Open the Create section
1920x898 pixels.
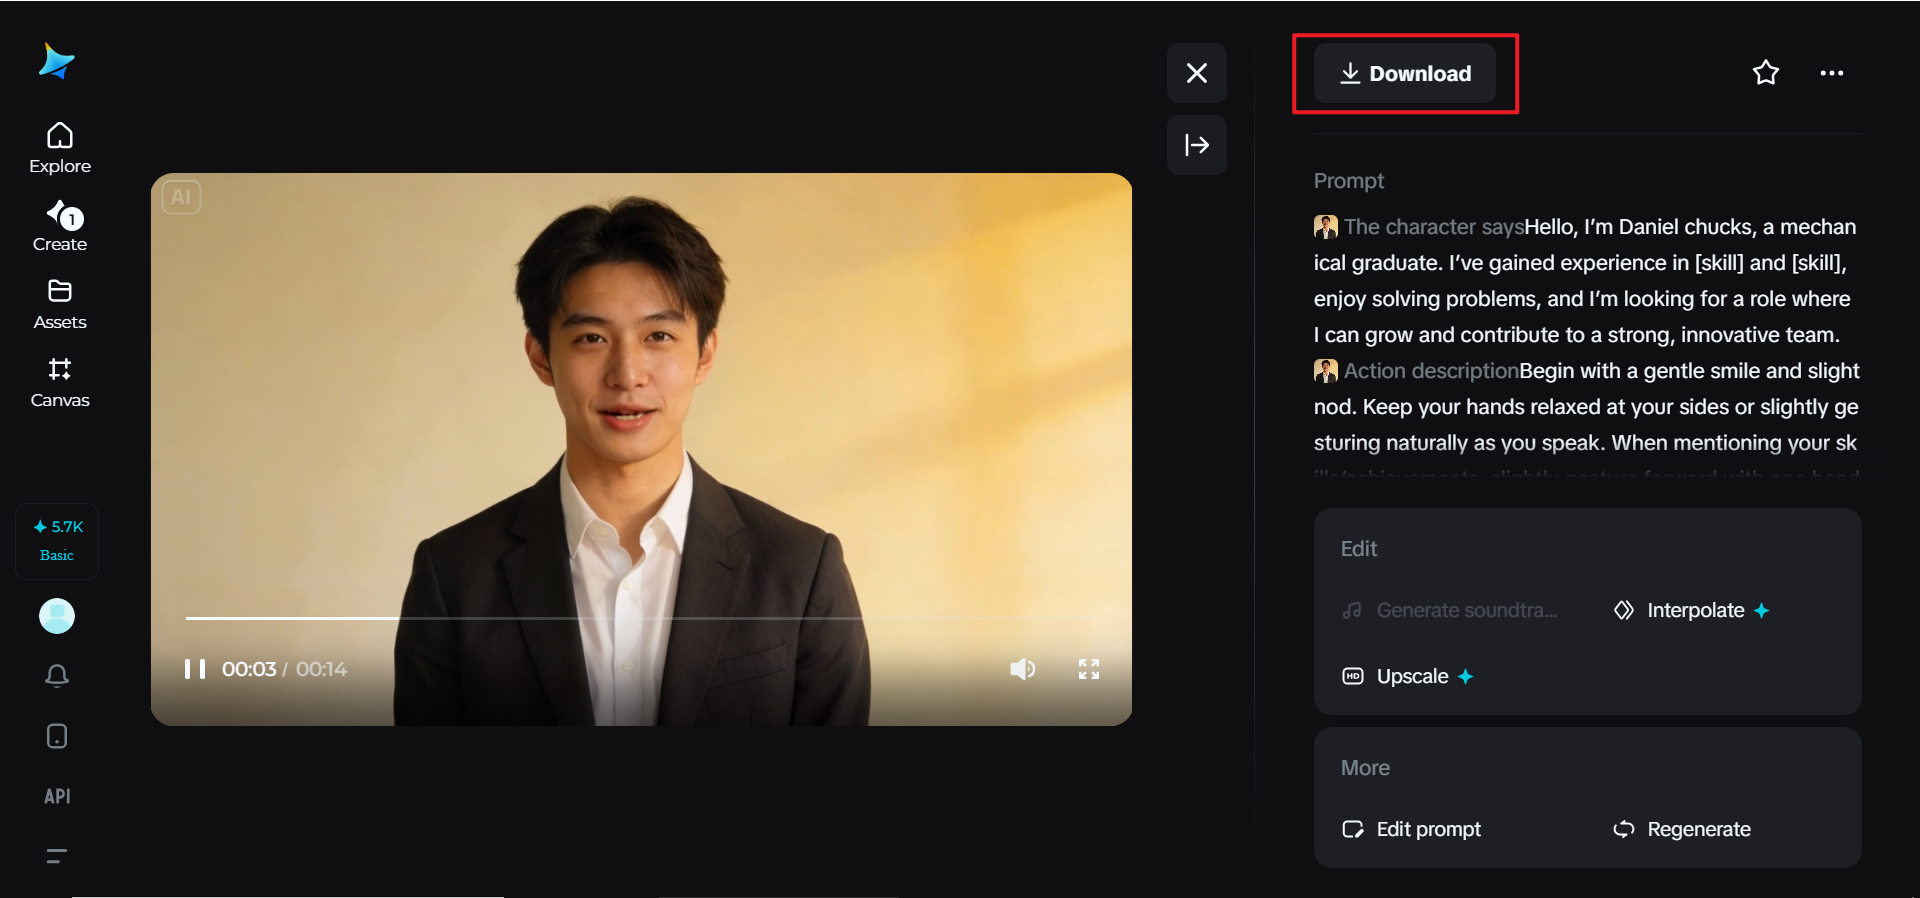(60, 226)
